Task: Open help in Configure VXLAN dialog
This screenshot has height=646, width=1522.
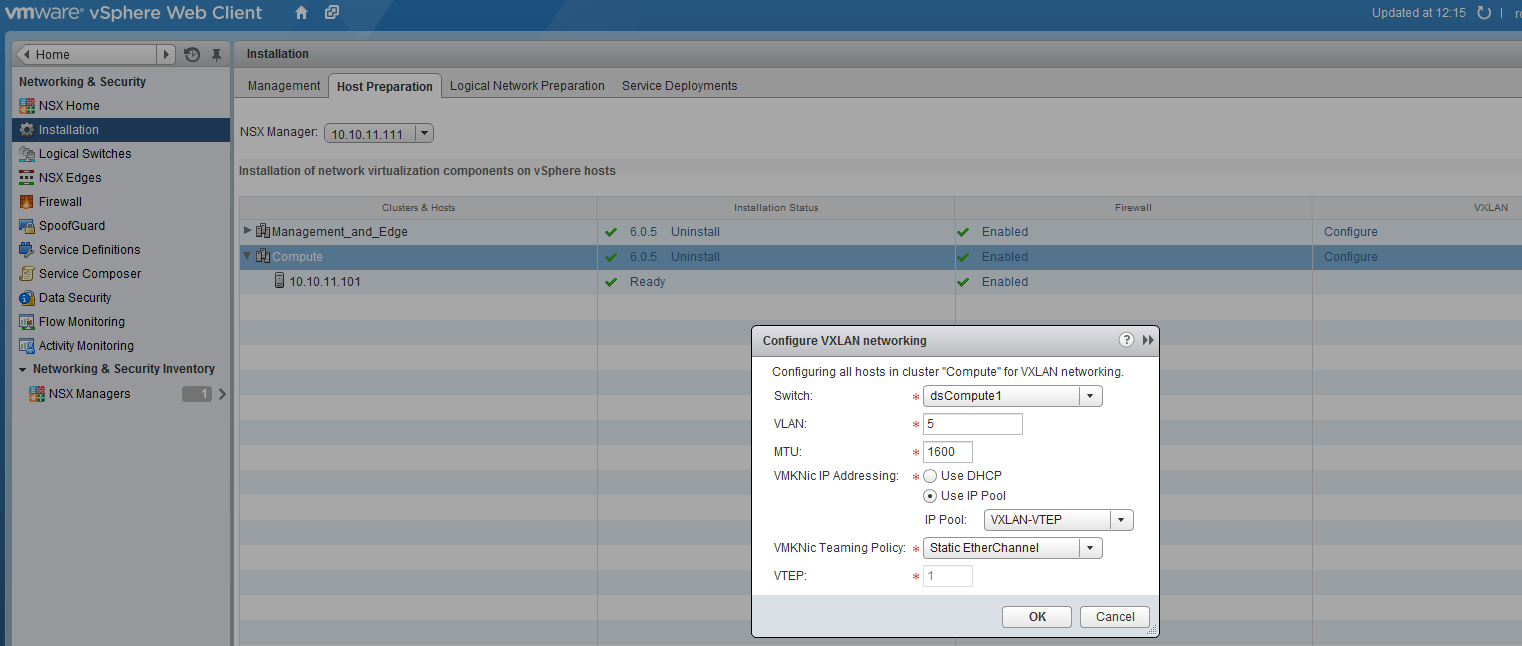Action: click(1126, 340)
